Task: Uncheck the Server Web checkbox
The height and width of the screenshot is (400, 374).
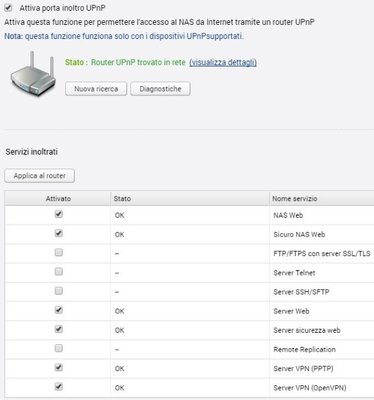Action: (59, 310)
